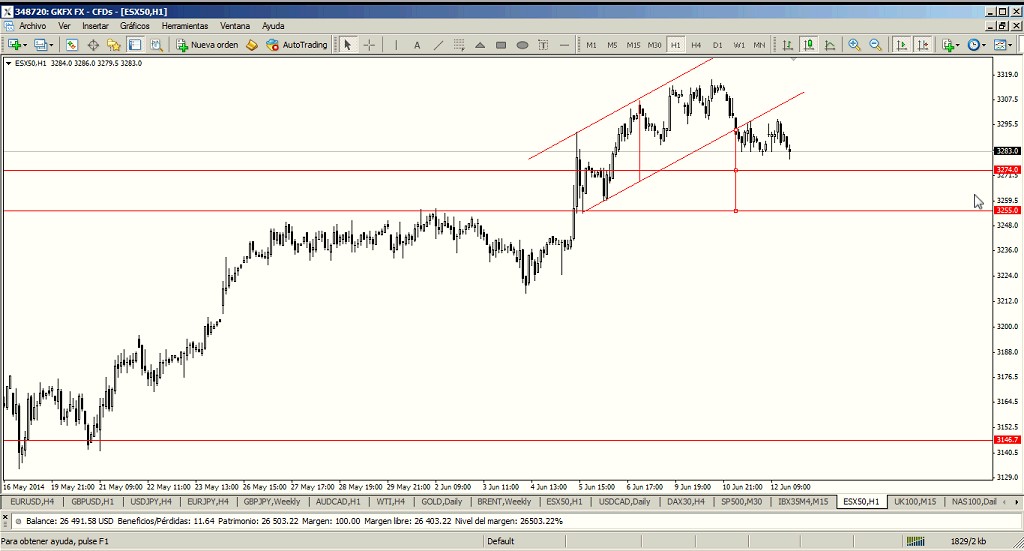Switch to M15 timeframe
The image size is (1024, 551).
click(633, 44)
